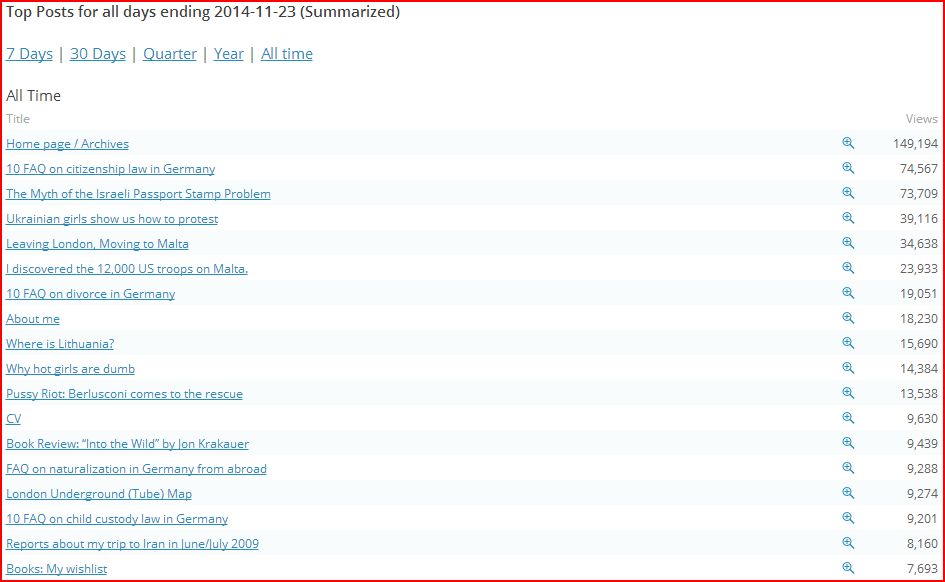The image size is (945, 582).
Task: Click magnifier icon for Home page / Archives row
Action: (848, 144)
